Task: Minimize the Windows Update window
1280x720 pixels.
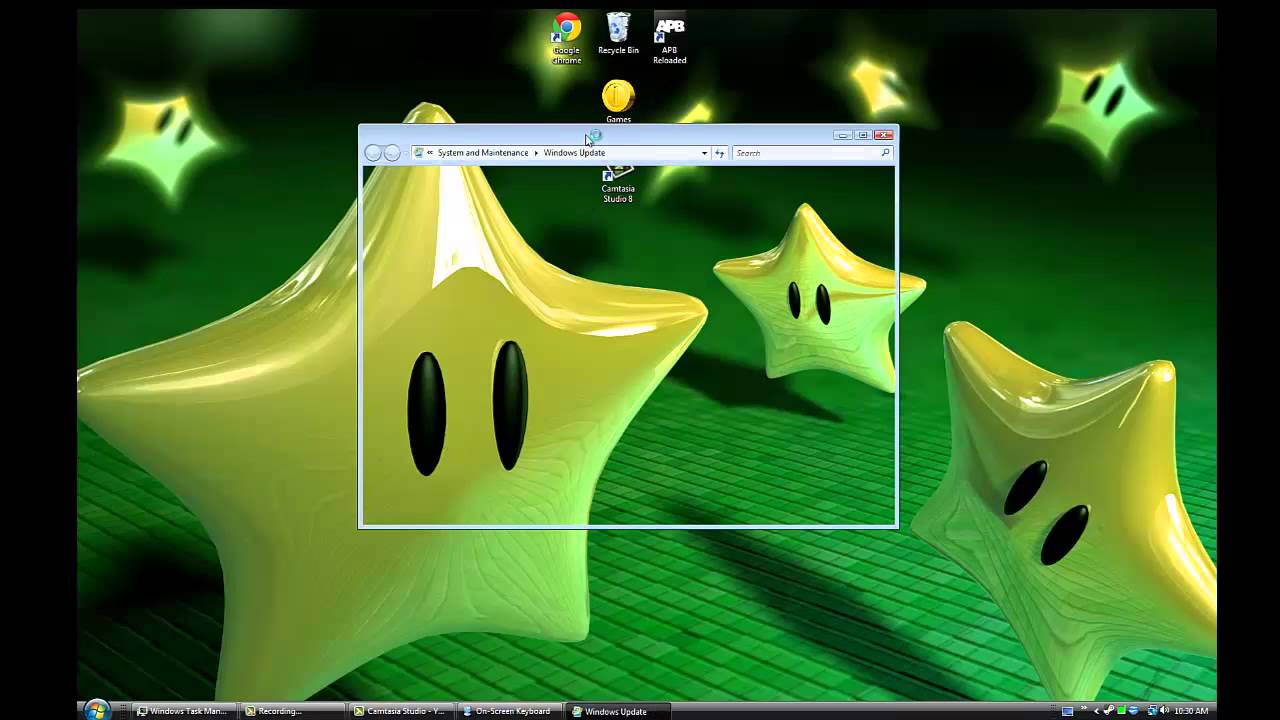Action: point(843,135)
